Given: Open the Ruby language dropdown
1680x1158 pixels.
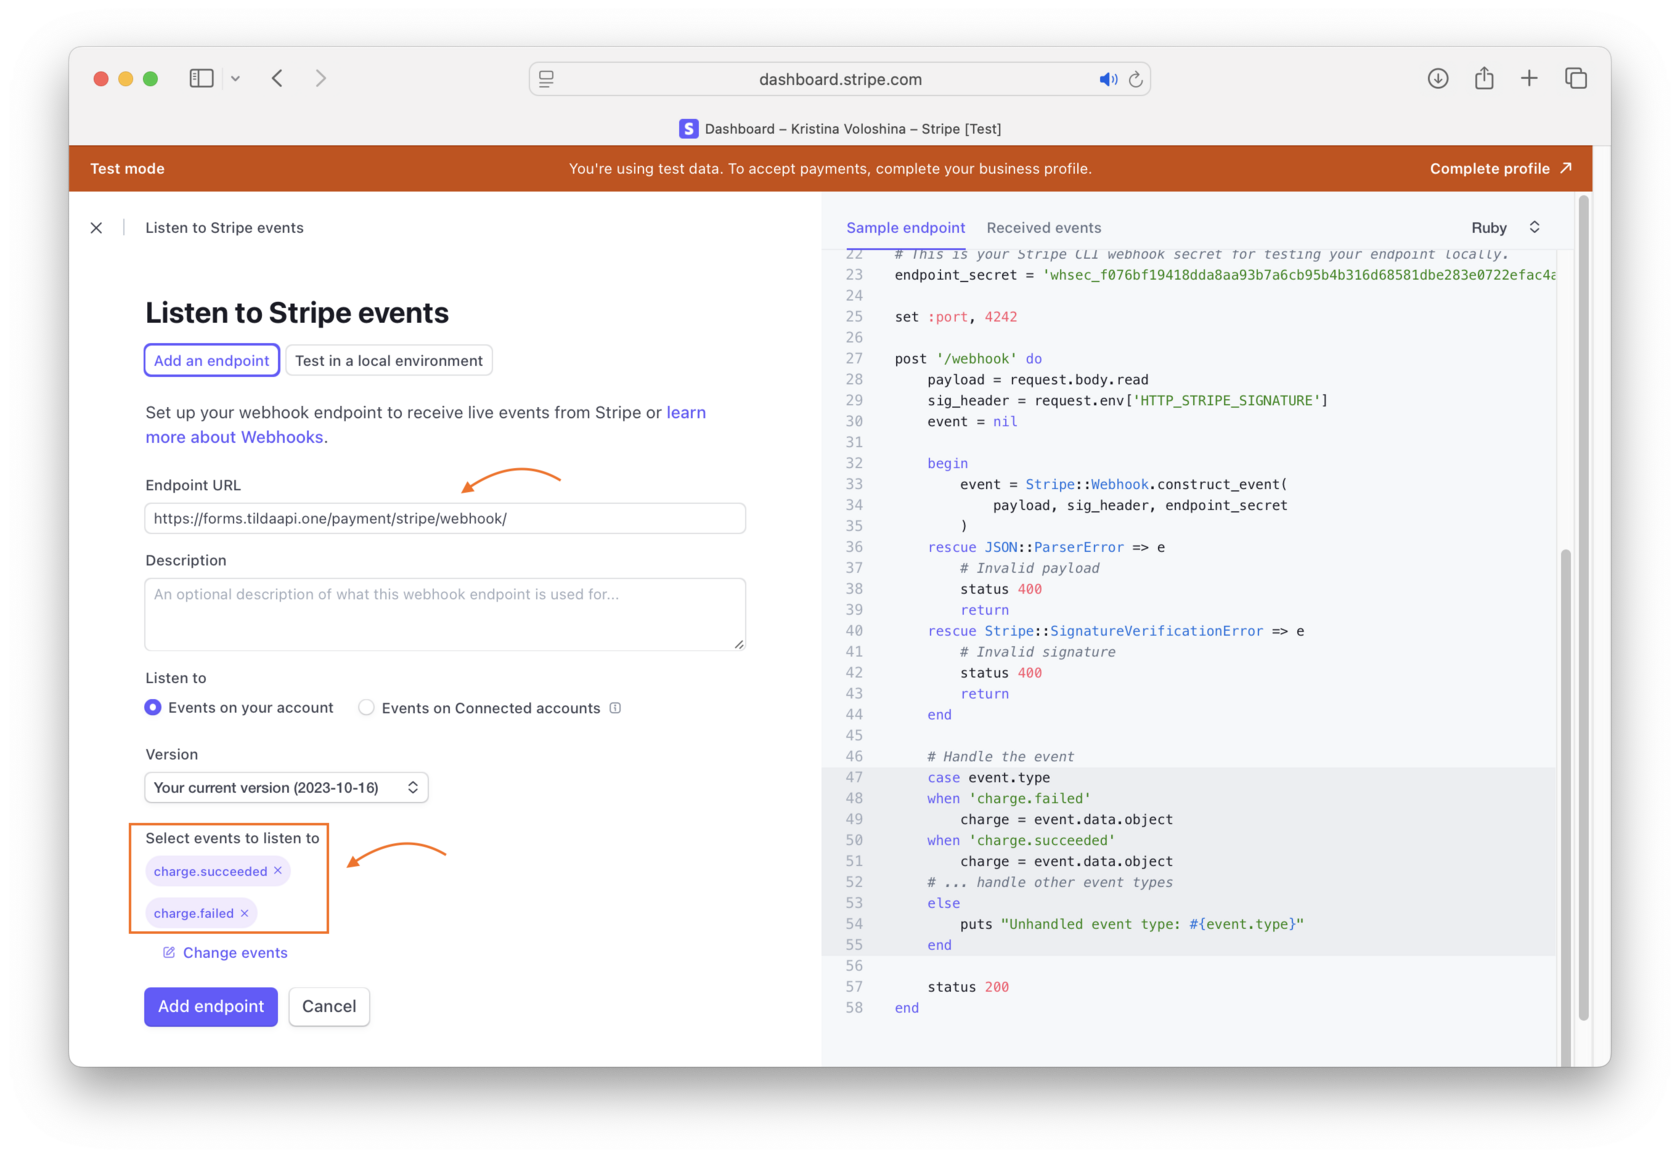Looking at the screenshot, I should 1505,228.
